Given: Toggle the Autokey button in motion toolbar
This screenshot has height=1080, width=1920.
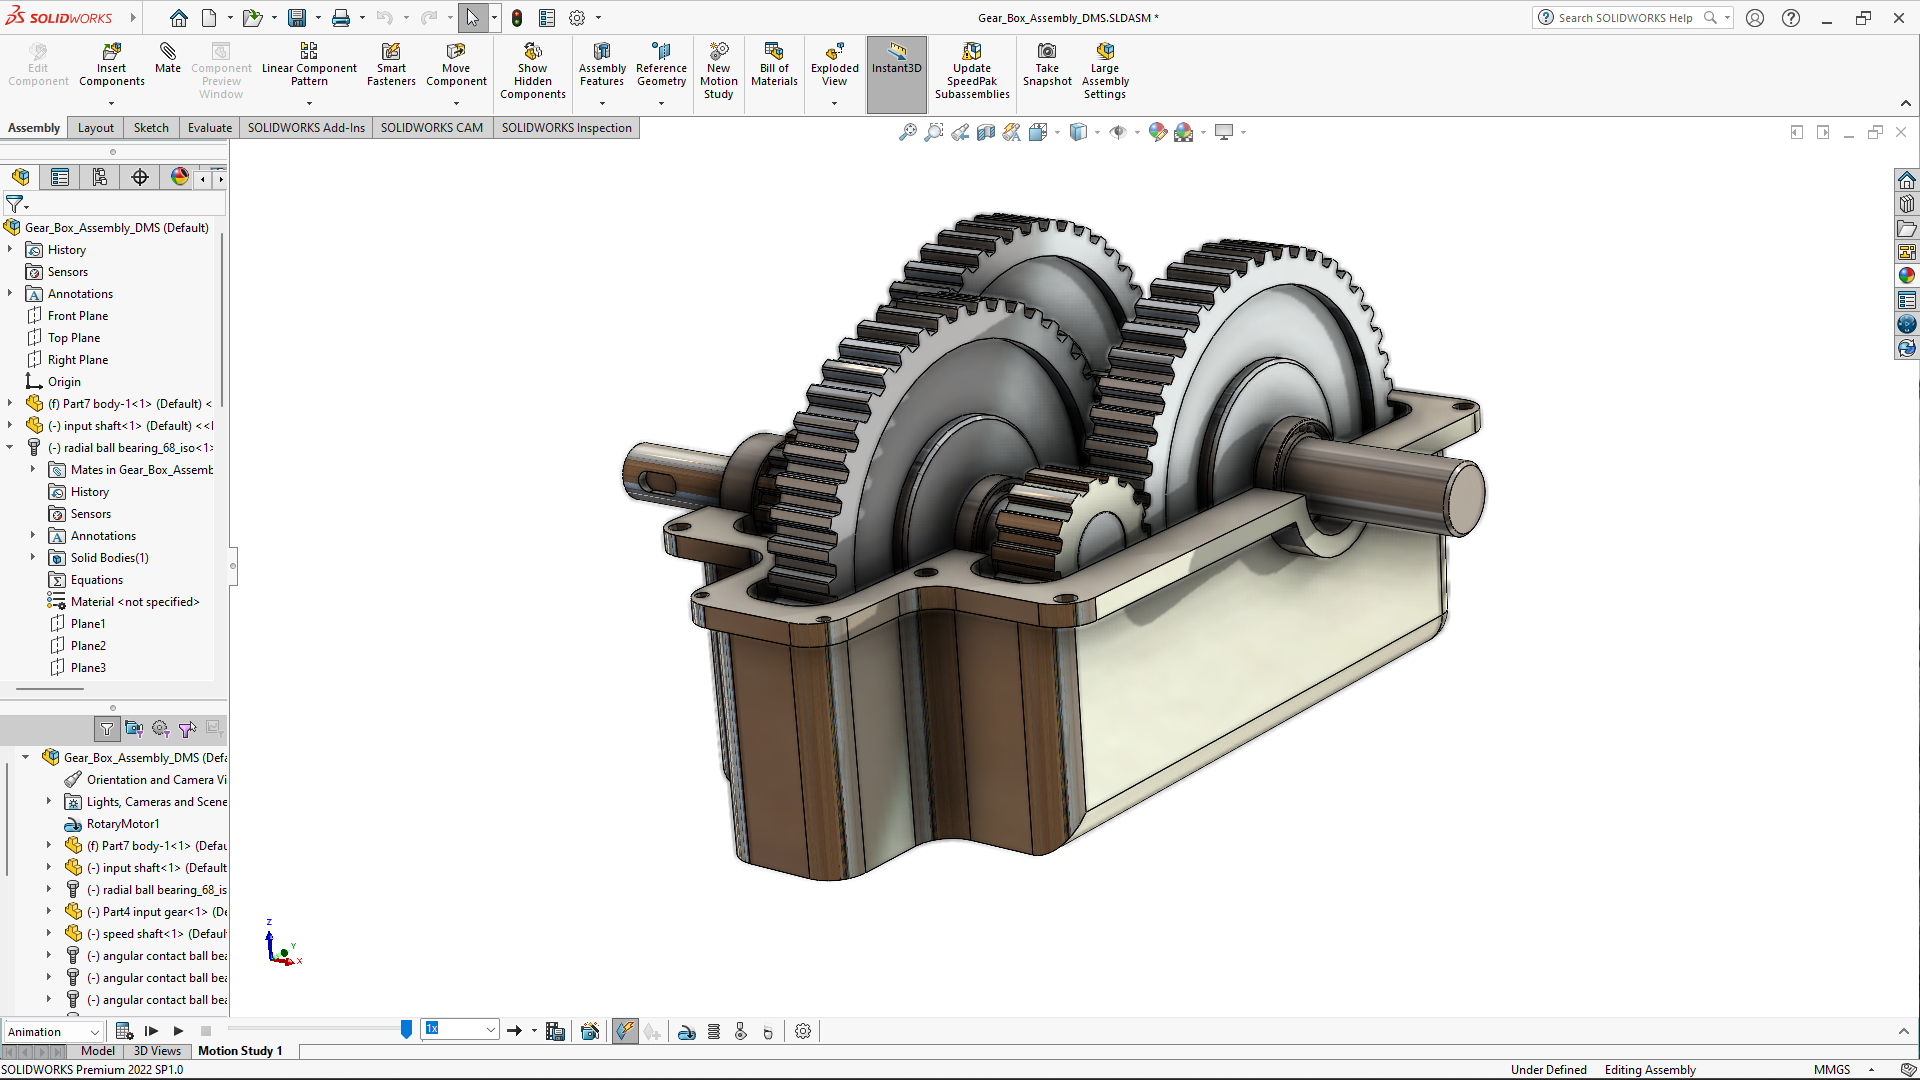Looking at the screenshot, I should click(625, 1031).
